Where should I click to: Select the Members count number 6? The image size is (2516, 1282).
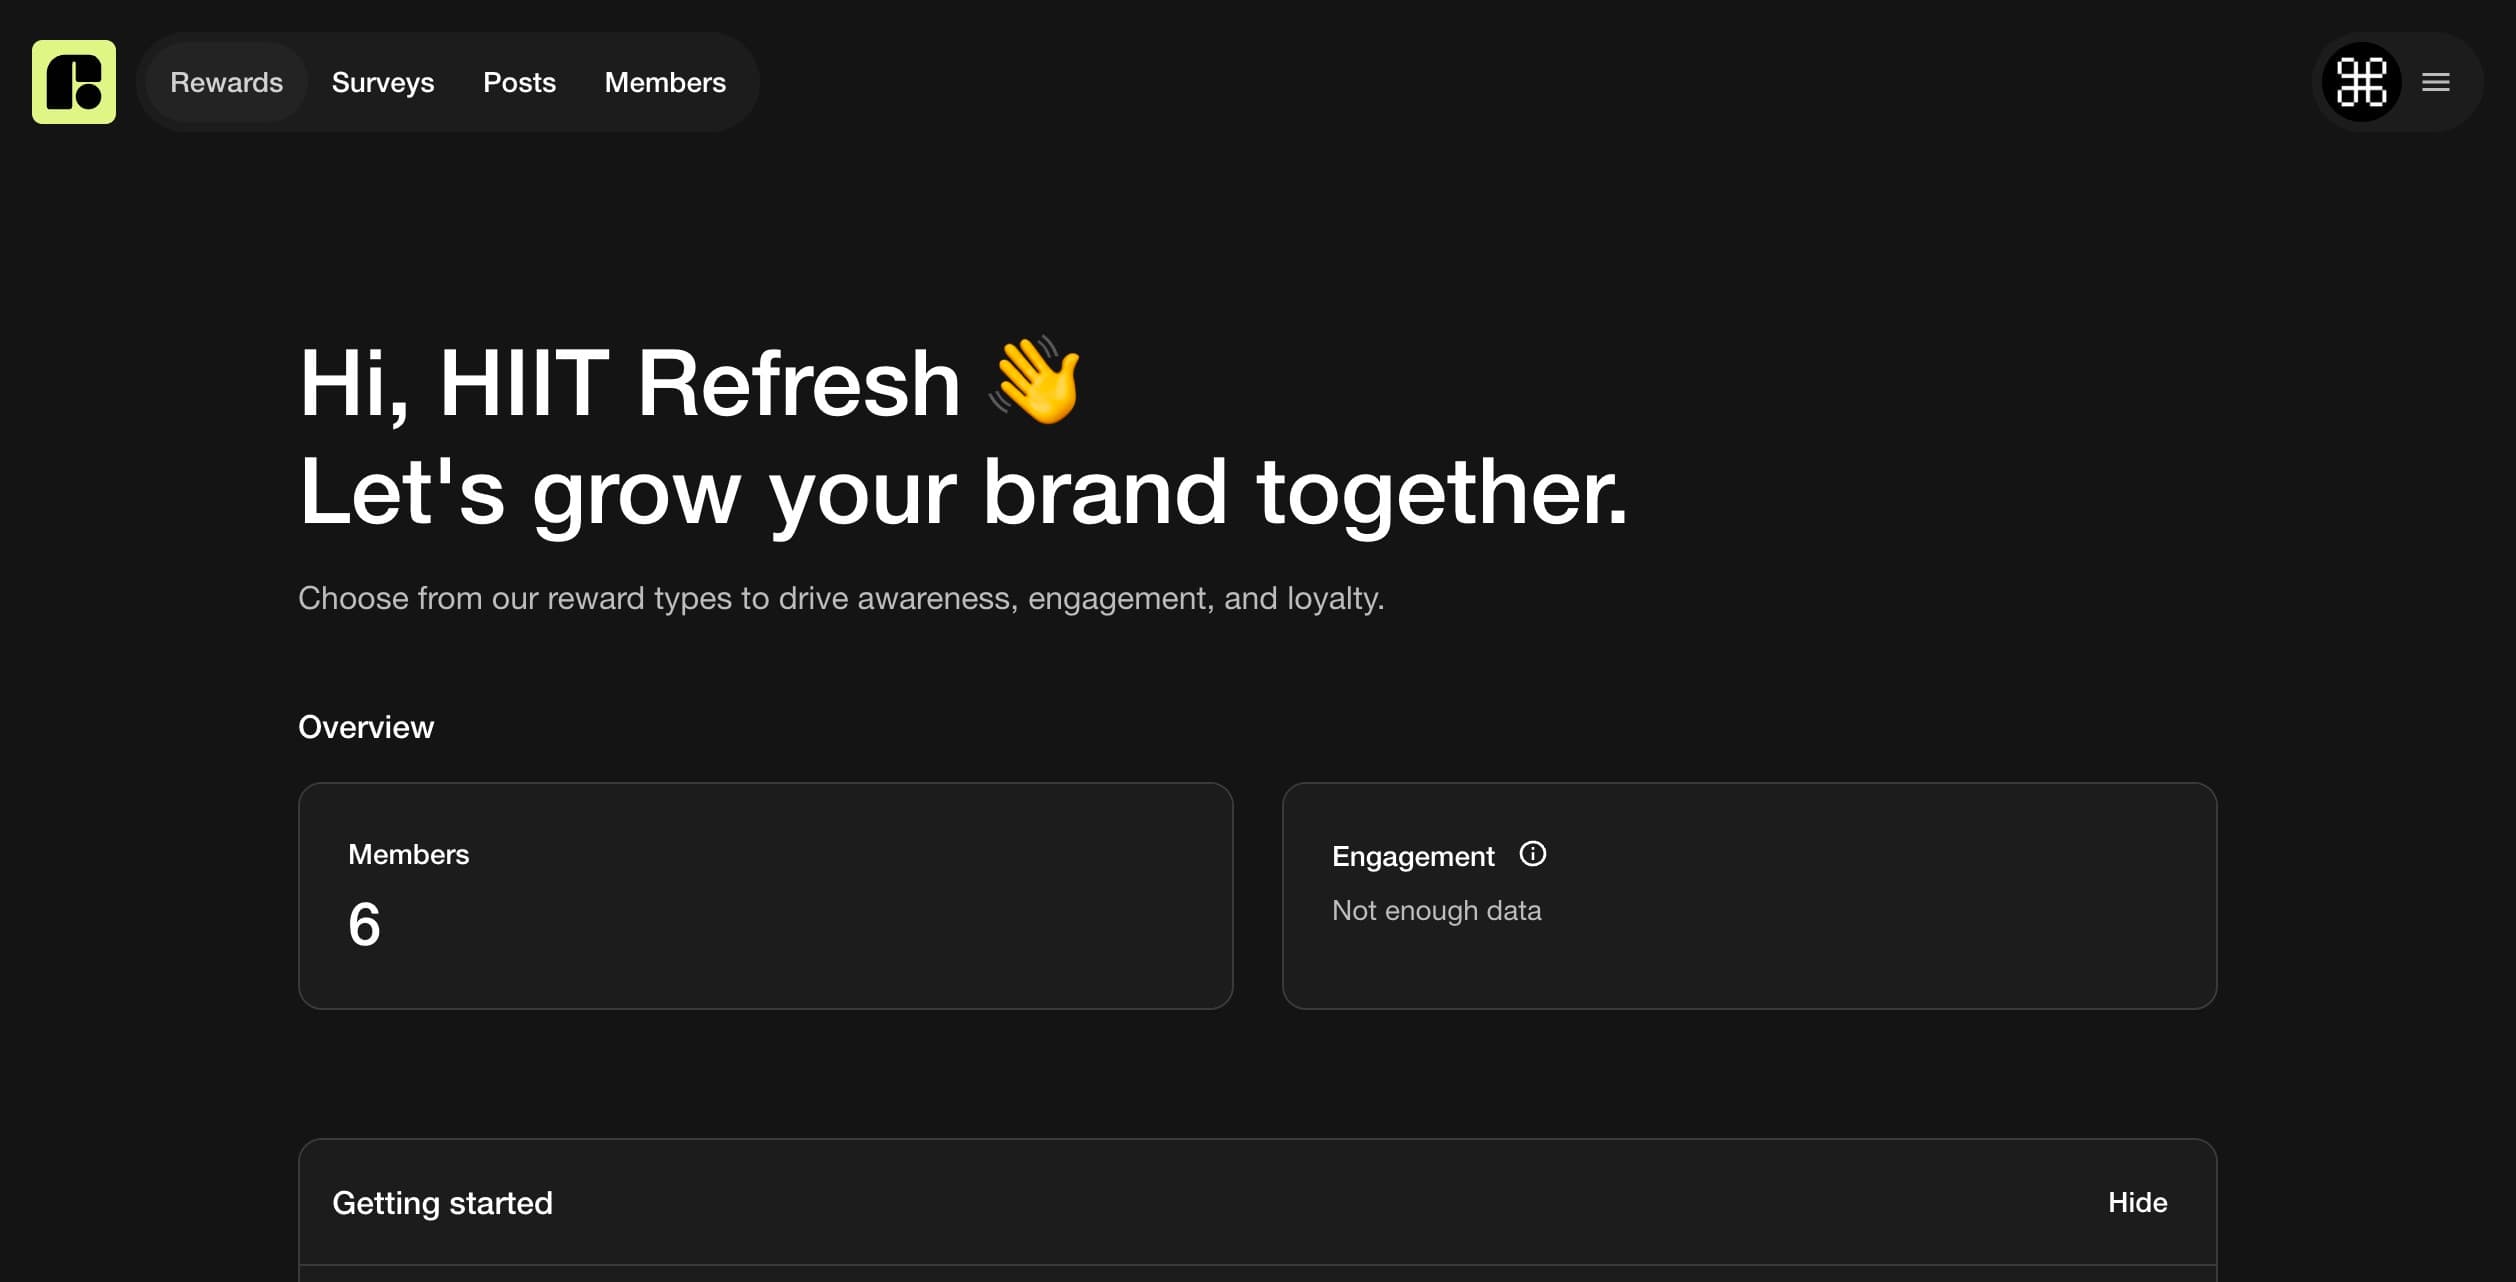364,924
